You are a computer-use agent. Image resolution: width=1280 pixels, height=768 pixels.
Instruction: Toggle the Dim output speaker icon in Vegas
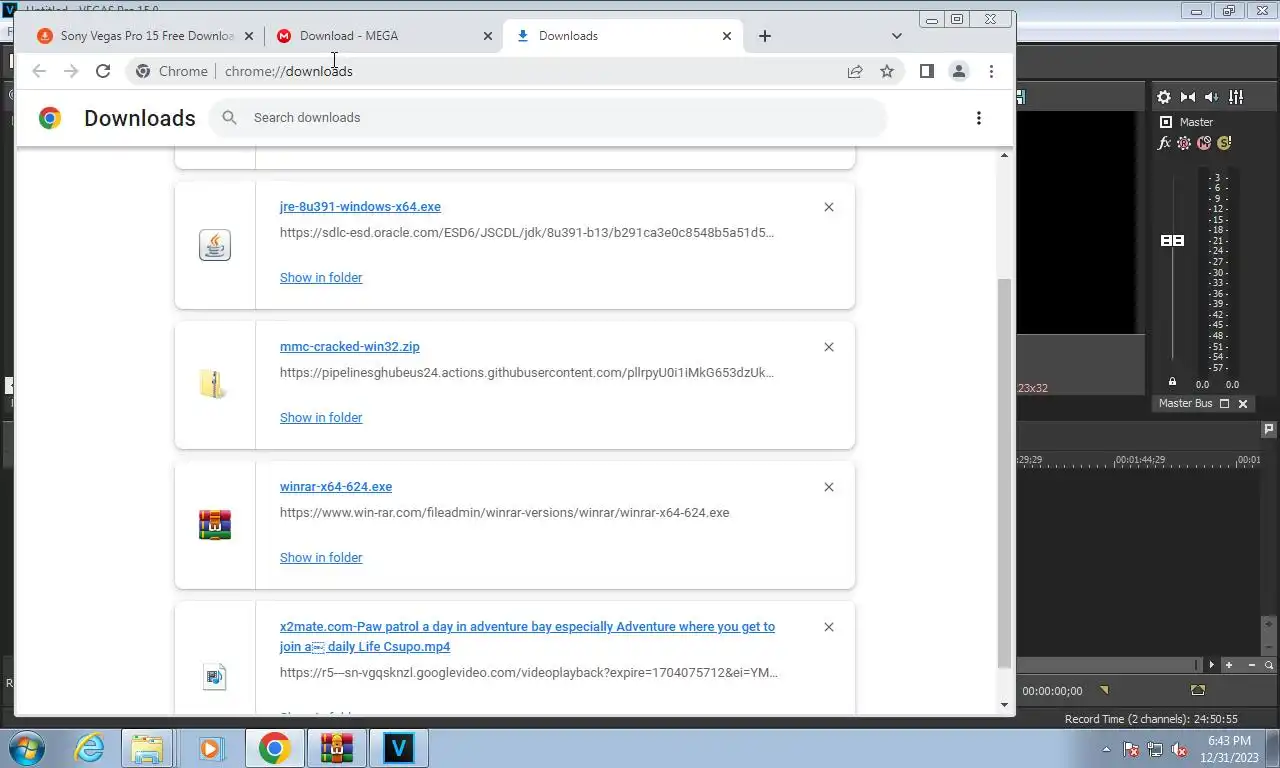click(x=1212, y=97)
